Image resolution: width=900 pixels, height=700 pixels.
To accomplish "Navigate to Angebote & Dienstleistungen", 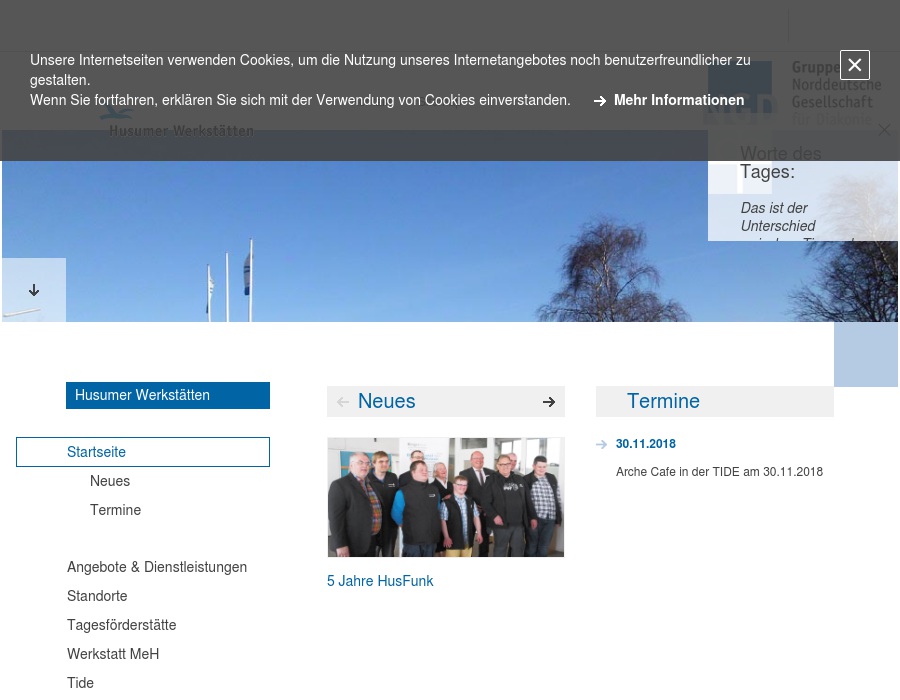I will [157, 567].
